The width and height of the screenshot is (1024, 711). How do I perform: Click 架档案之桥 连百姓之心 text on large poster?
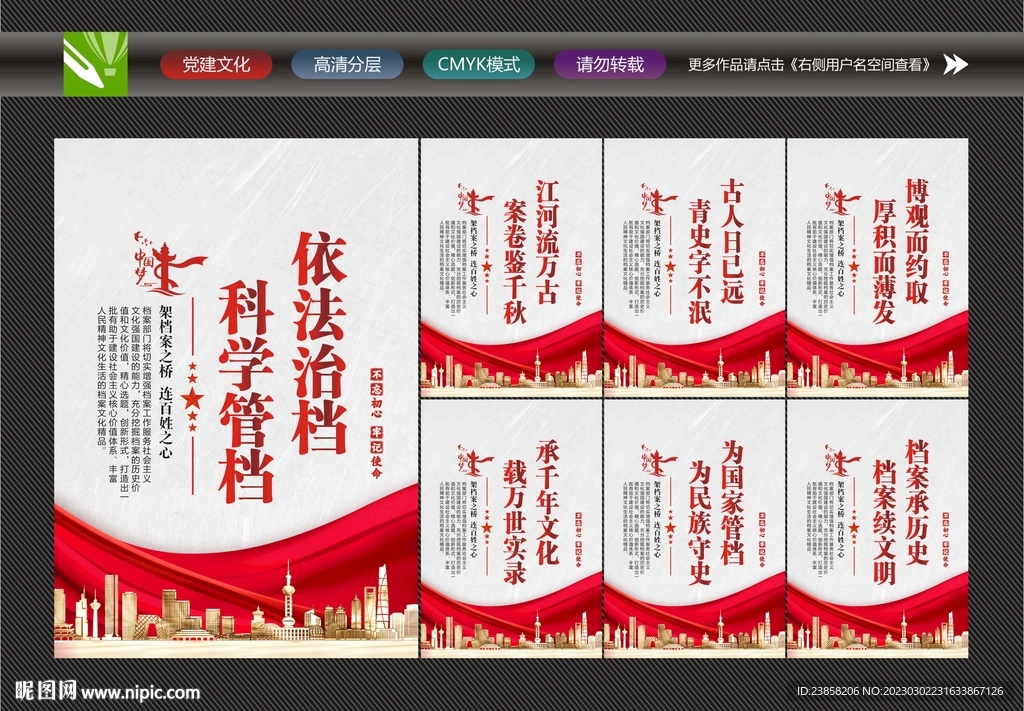click(x=166, y=382)
